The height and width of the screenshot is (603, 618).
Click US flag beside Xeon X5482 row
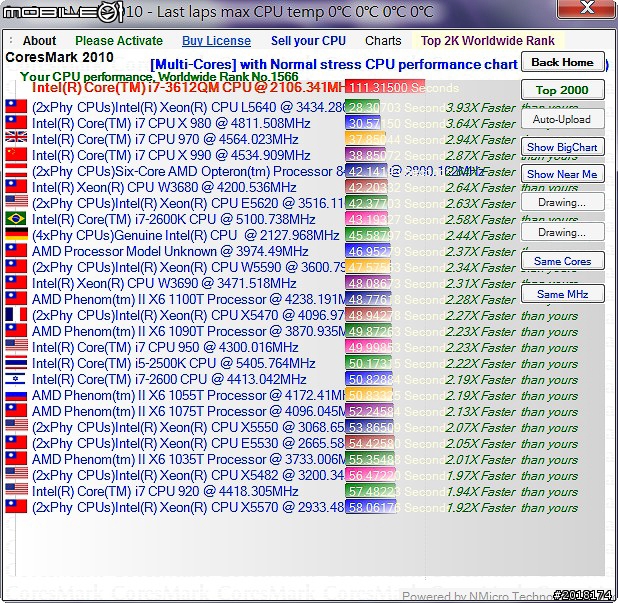(x=16, y=475)
